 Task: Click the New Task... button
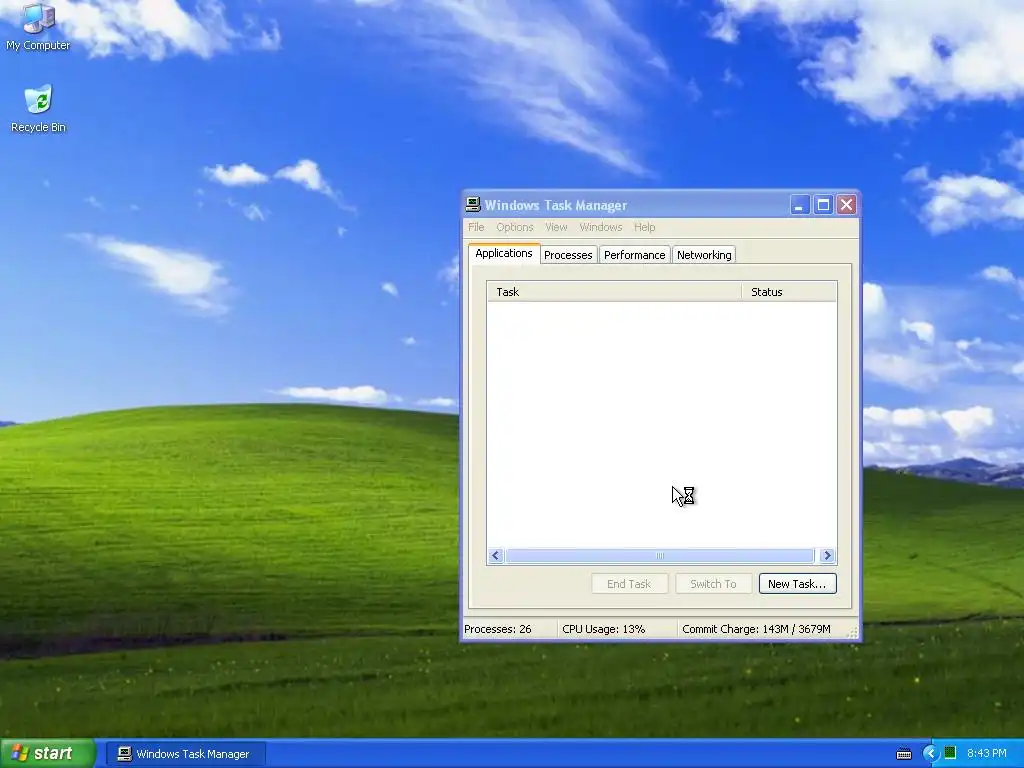coord(797,584)
